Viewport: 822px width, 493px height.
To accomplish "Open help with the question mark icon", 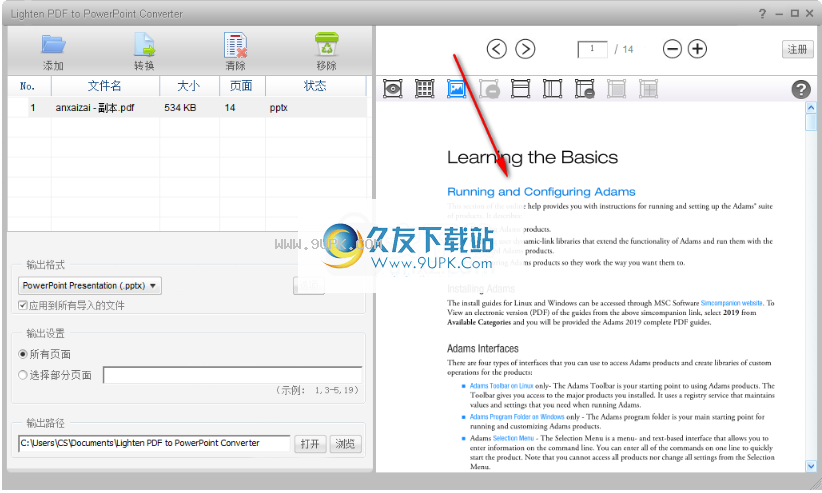I will pos(801,90).
